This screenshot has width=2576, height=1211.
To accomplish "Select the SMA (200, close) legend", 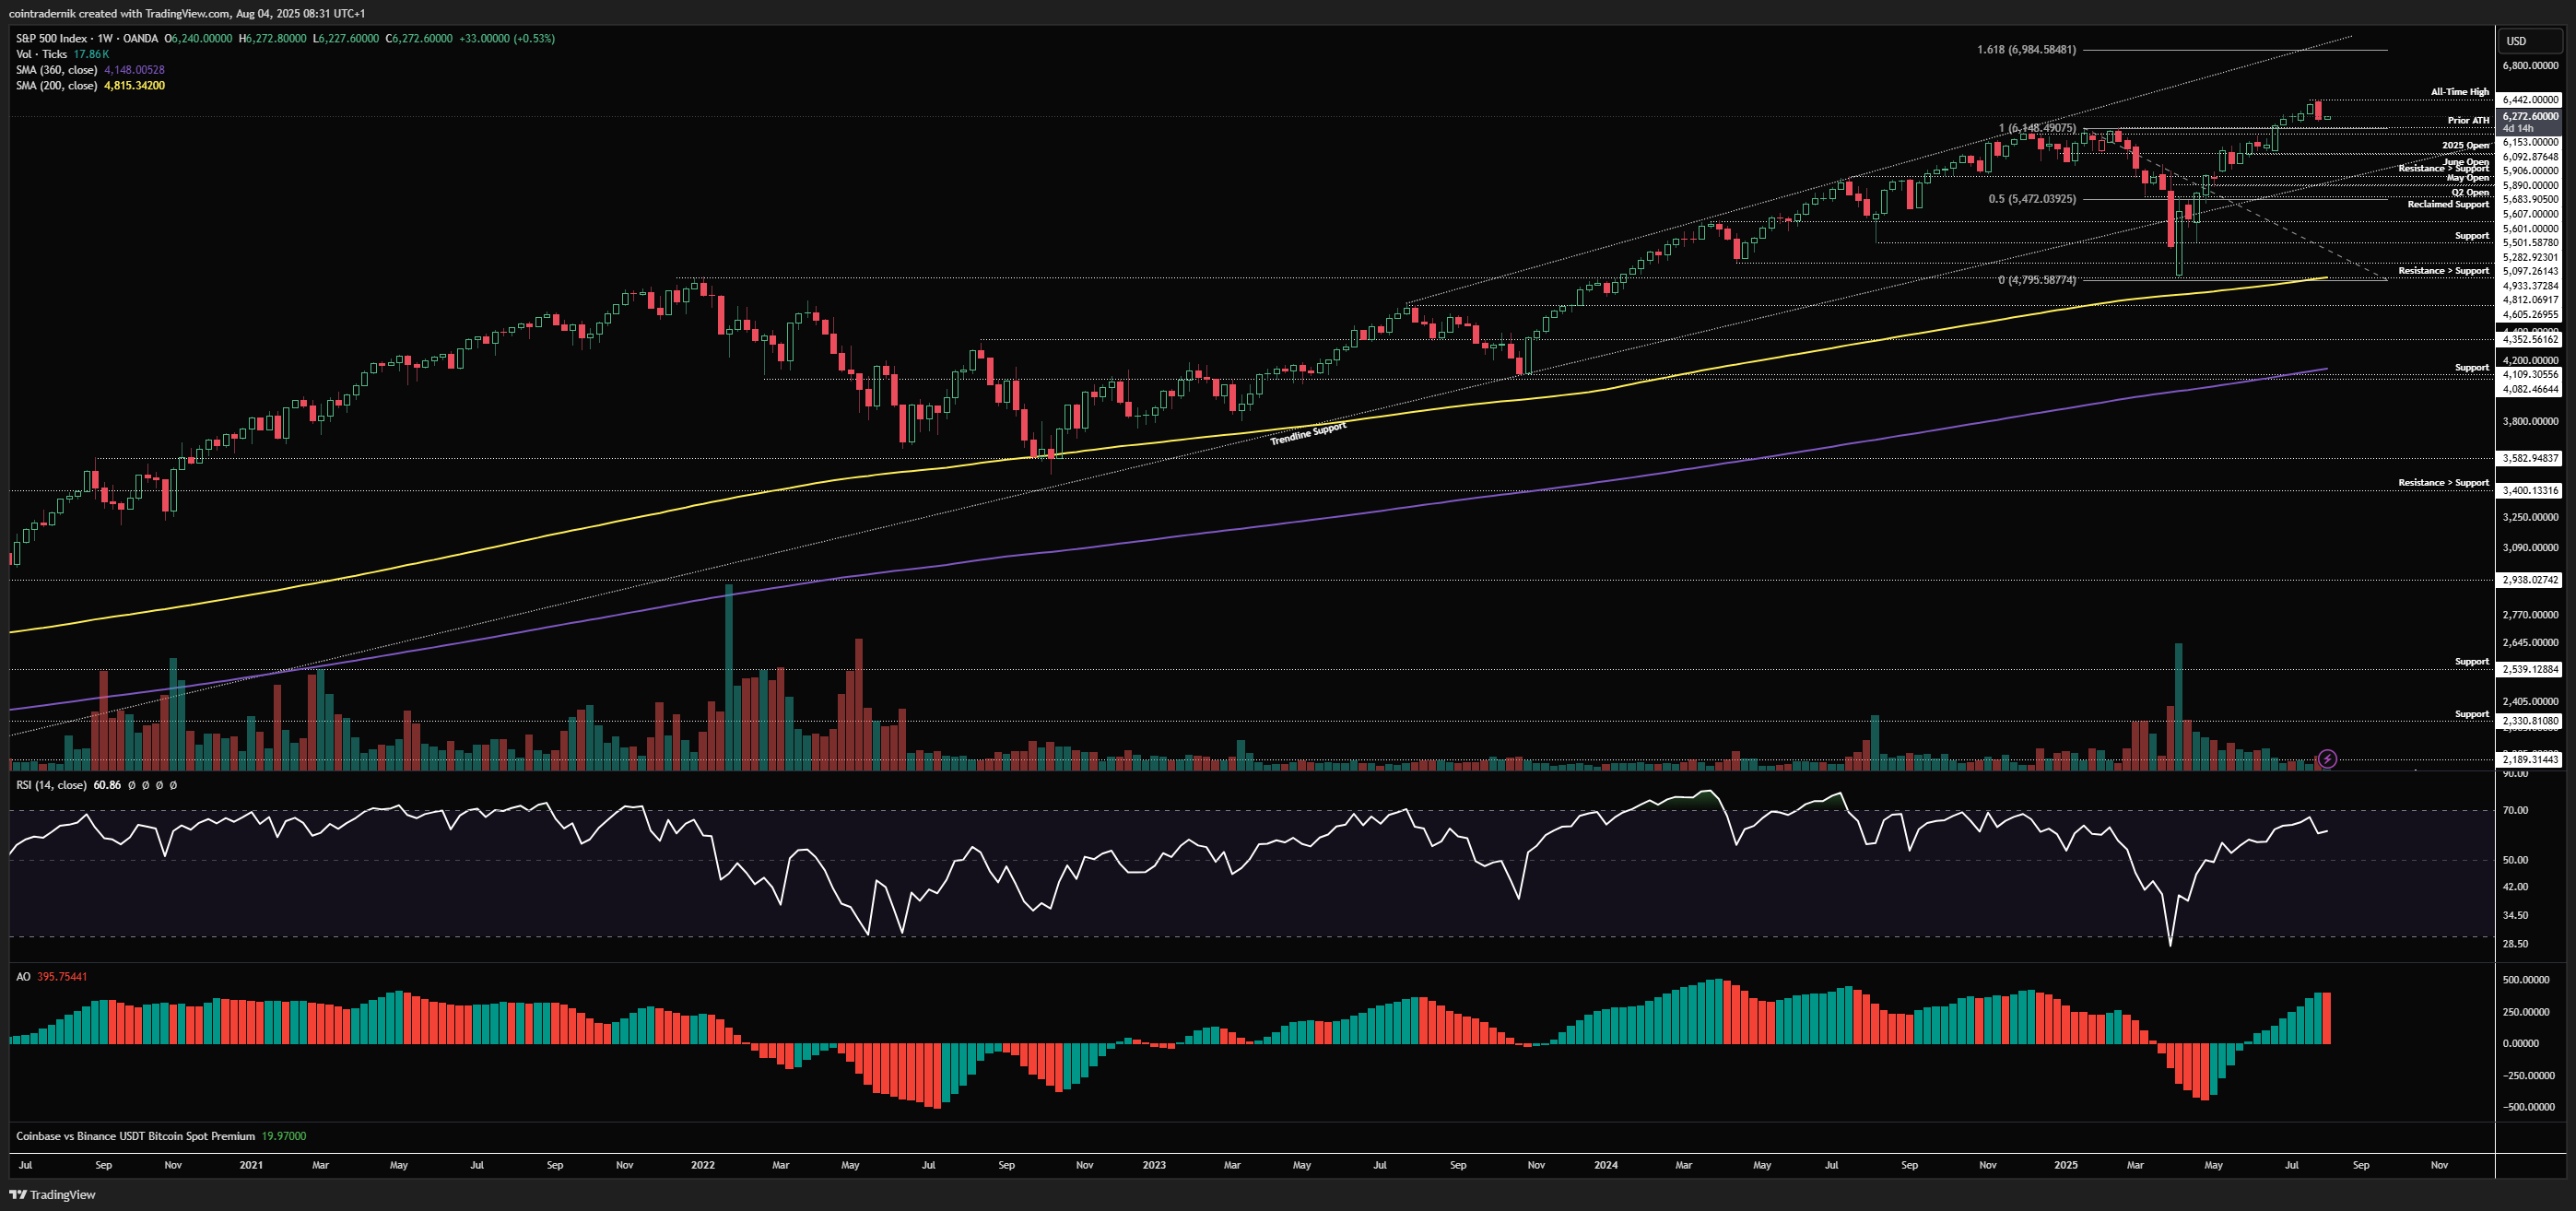I will click(56, 86).
